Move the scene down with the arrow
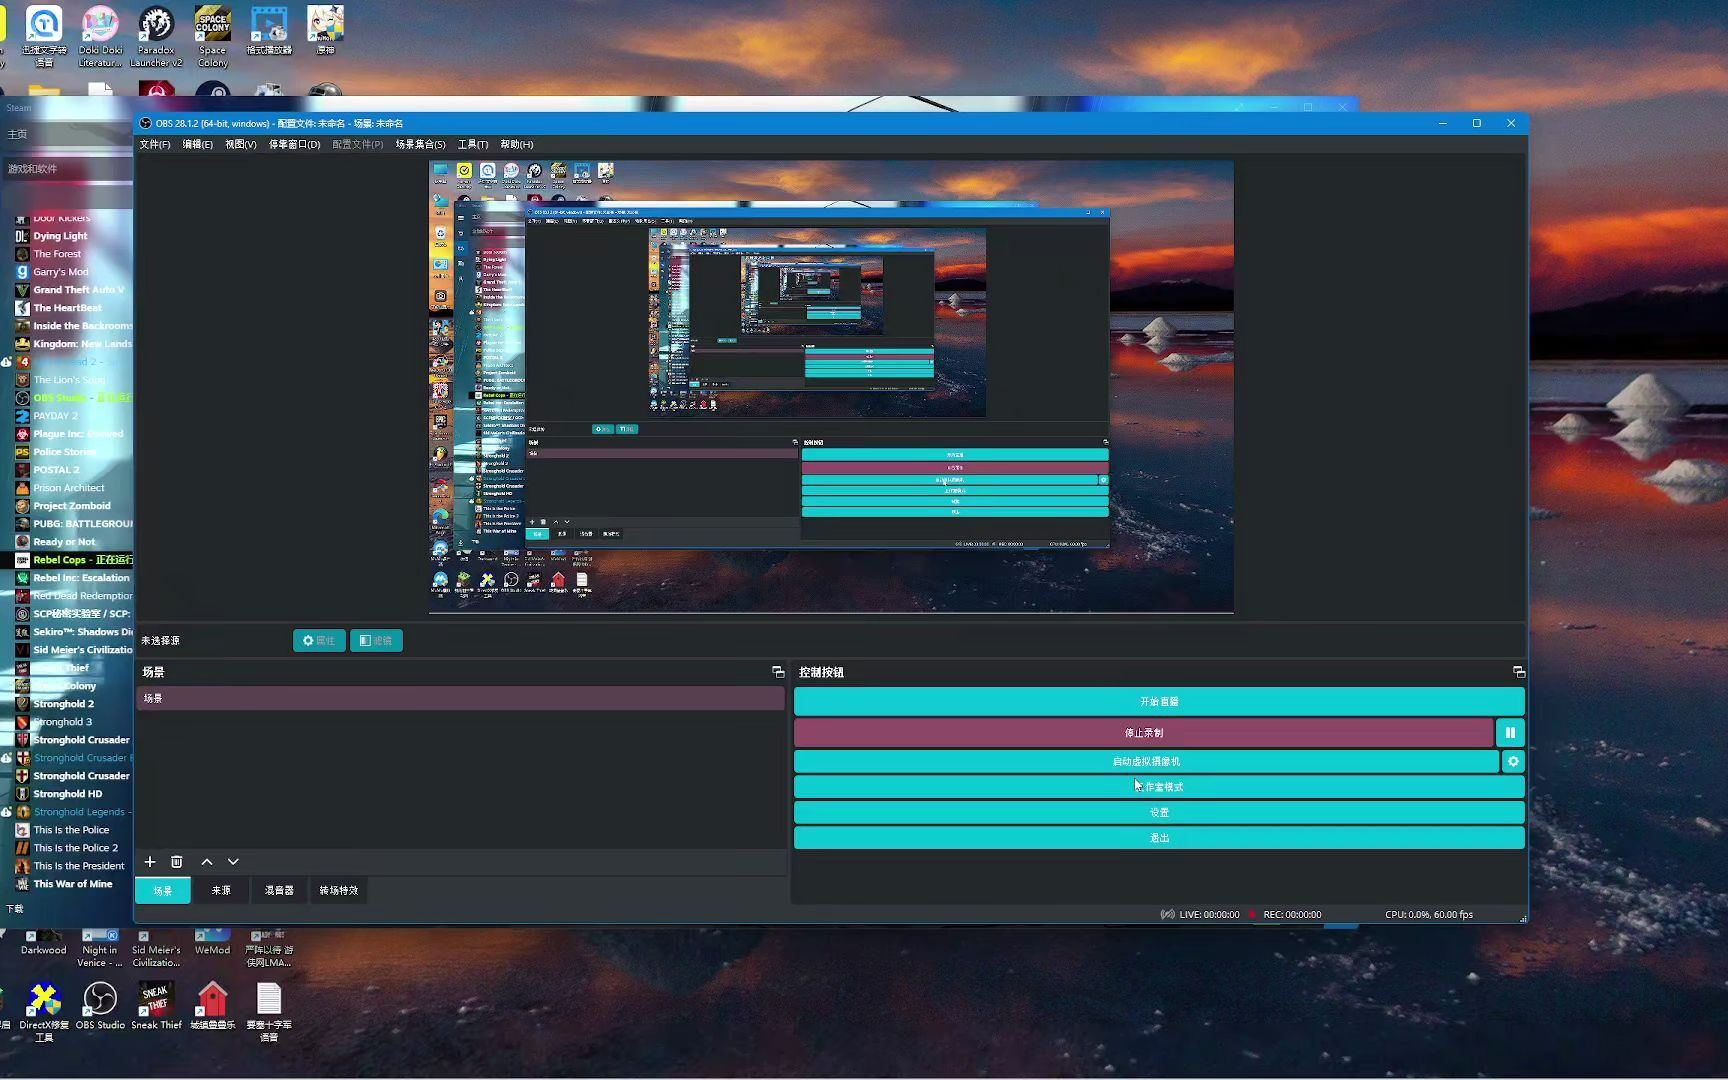 pyautogui.click(x=233, y=862)
